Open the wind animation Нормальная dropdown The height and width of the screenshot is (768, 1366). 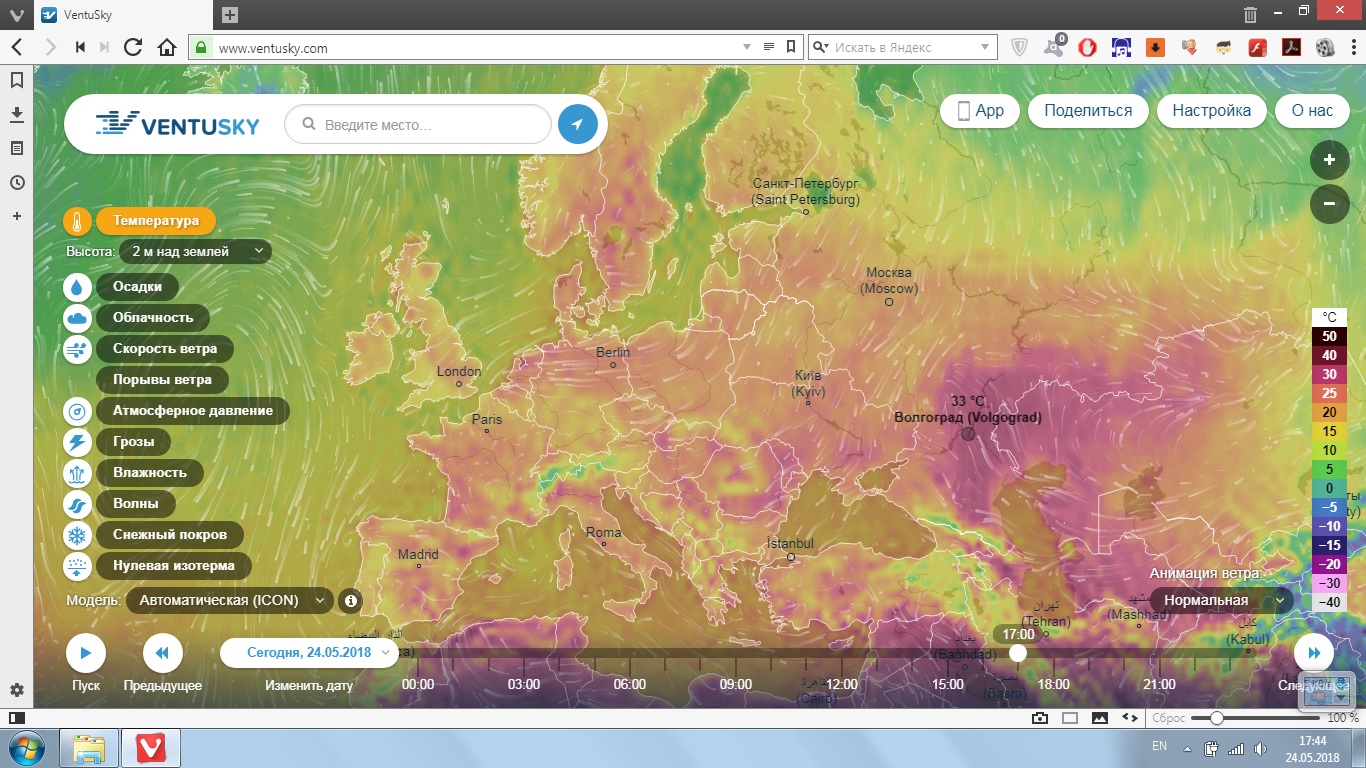click(x=1221, y=601)
